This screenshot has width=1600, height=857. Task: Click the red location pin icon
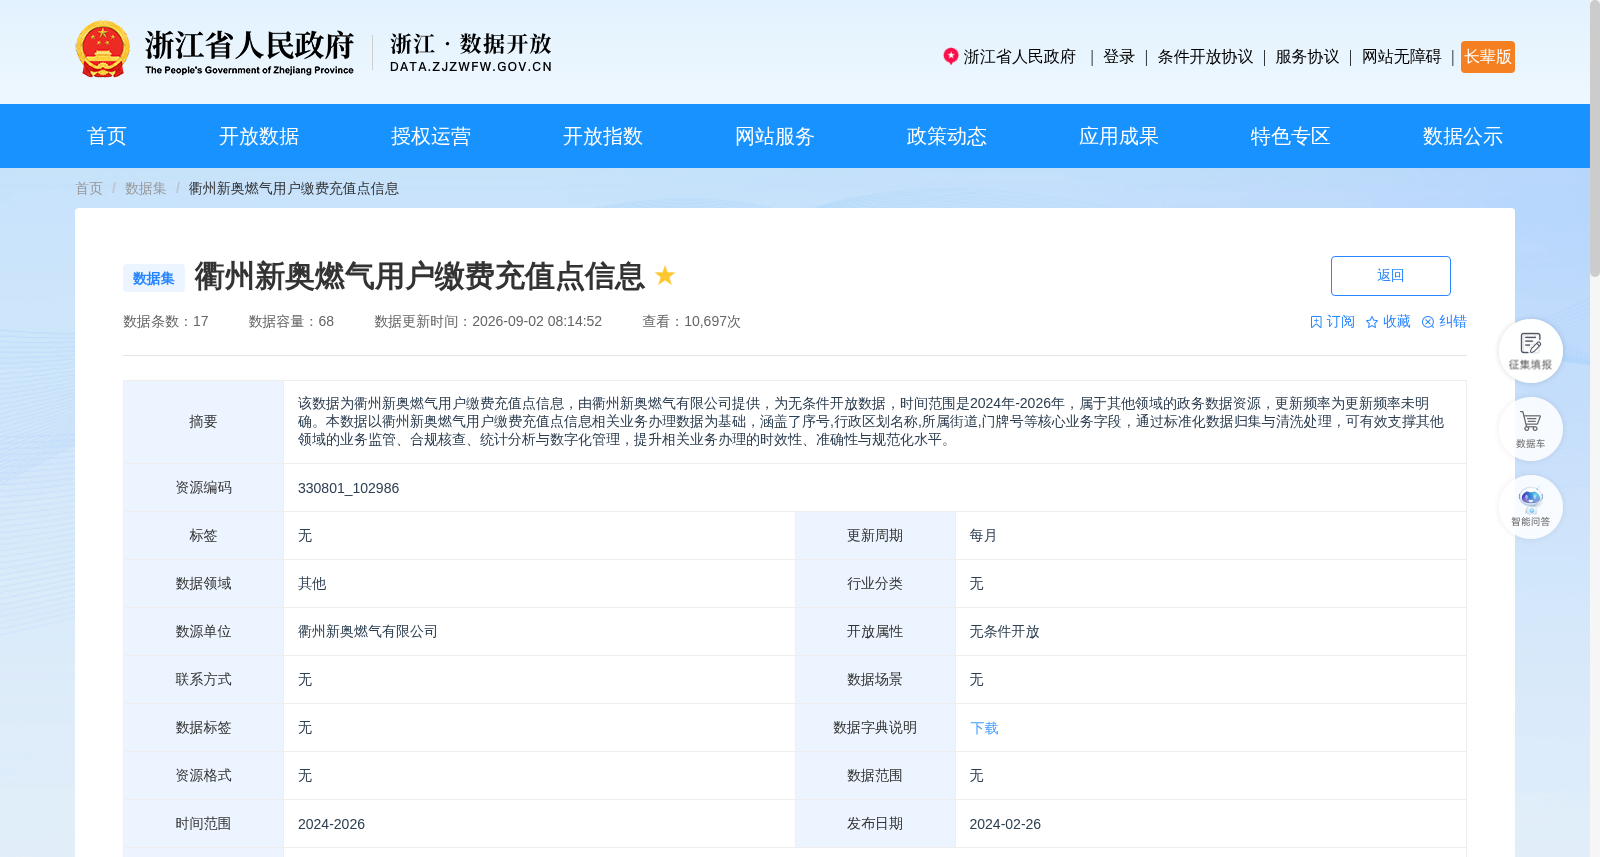951,56
